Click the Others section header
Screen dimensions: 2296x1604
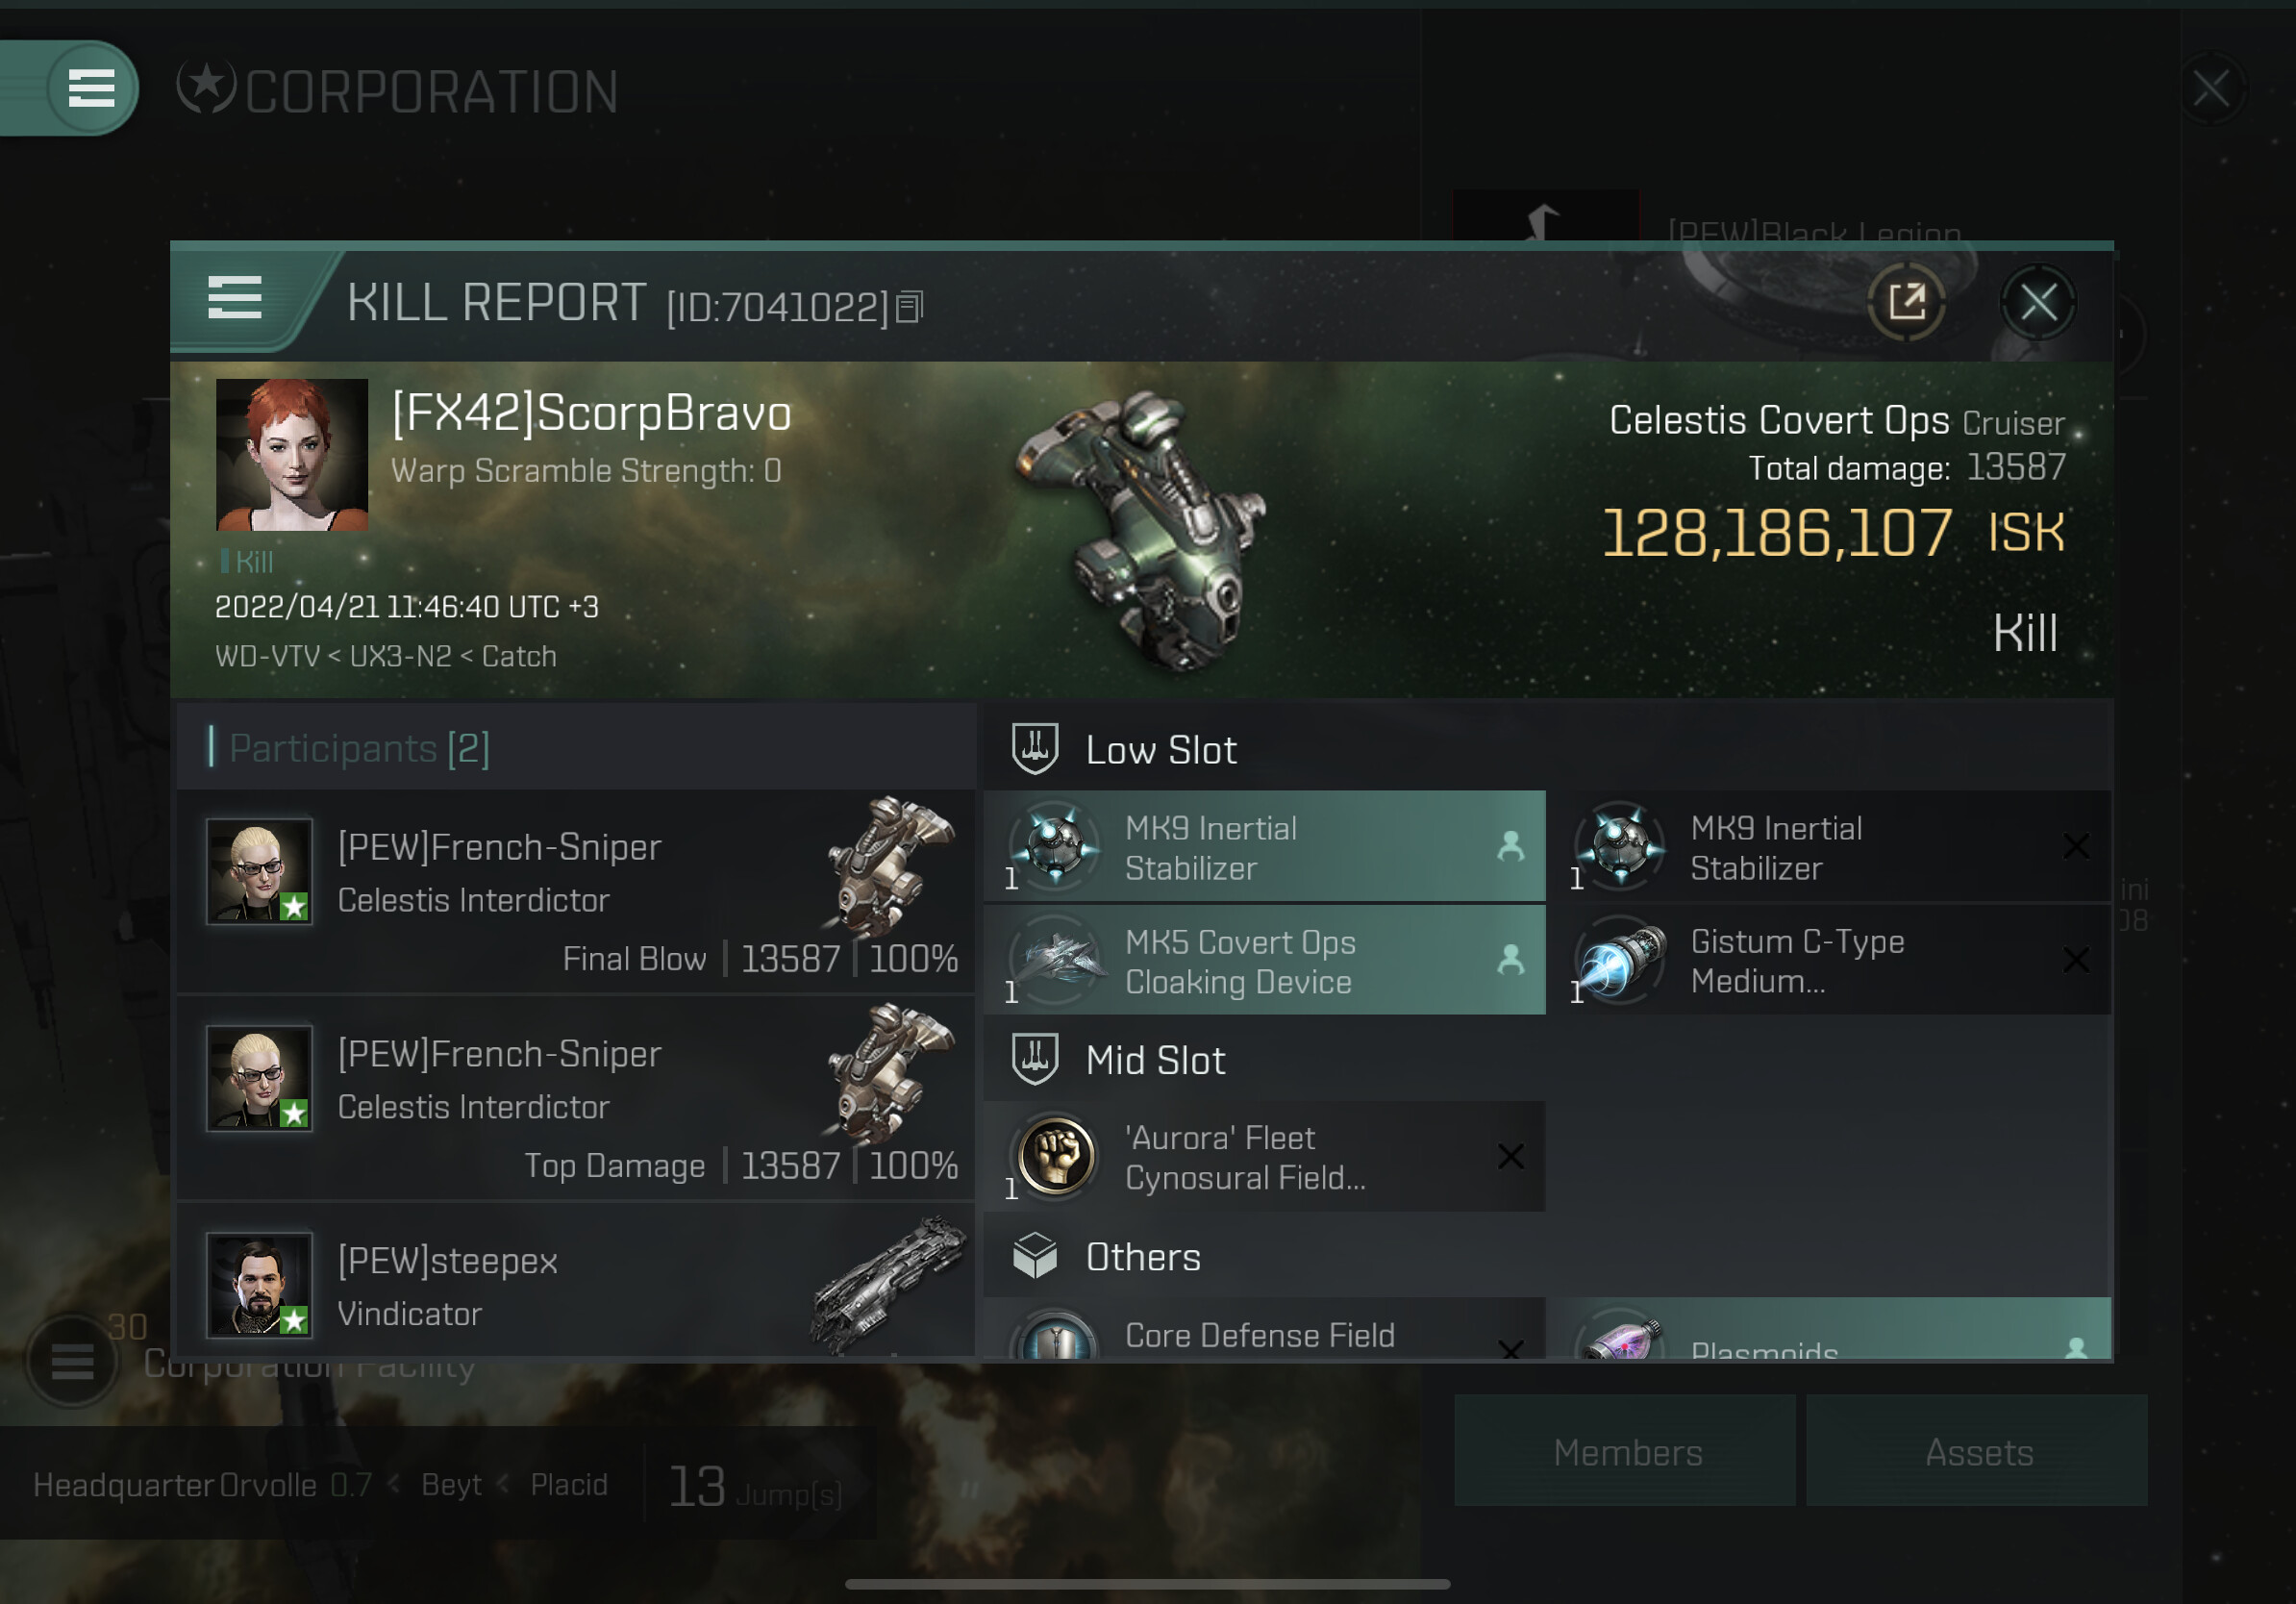[1142, 1257]
